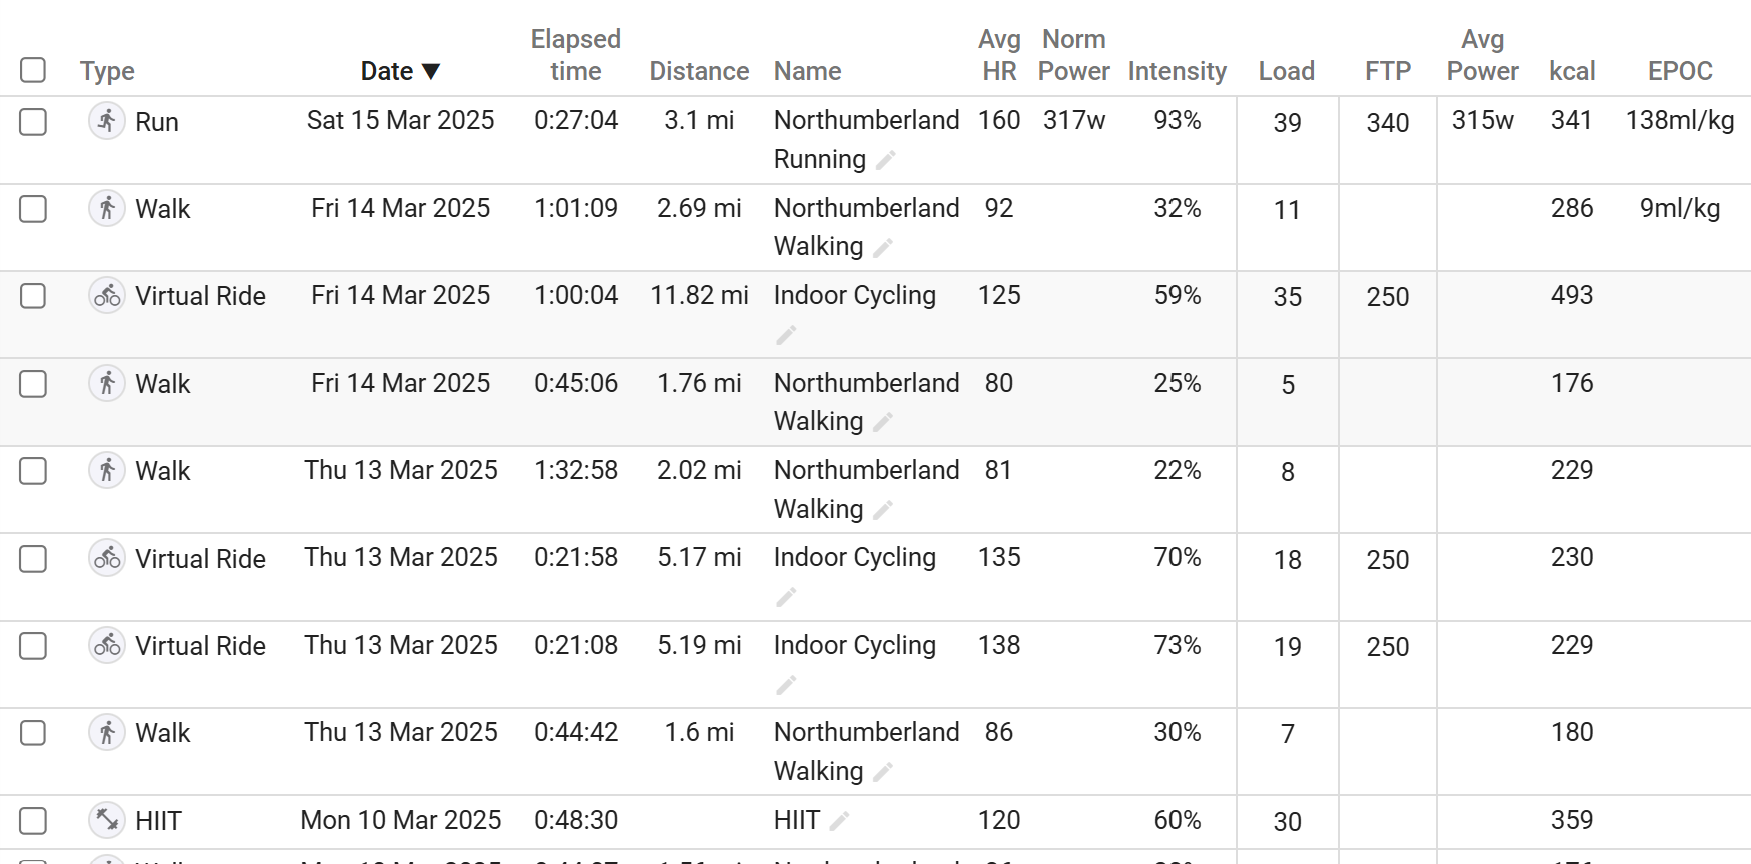The height and width of the screenshot is (864, 1751).
Task: Edit name of 5.19 mi Indoor Cycling ride
Action: pos(786,685)
